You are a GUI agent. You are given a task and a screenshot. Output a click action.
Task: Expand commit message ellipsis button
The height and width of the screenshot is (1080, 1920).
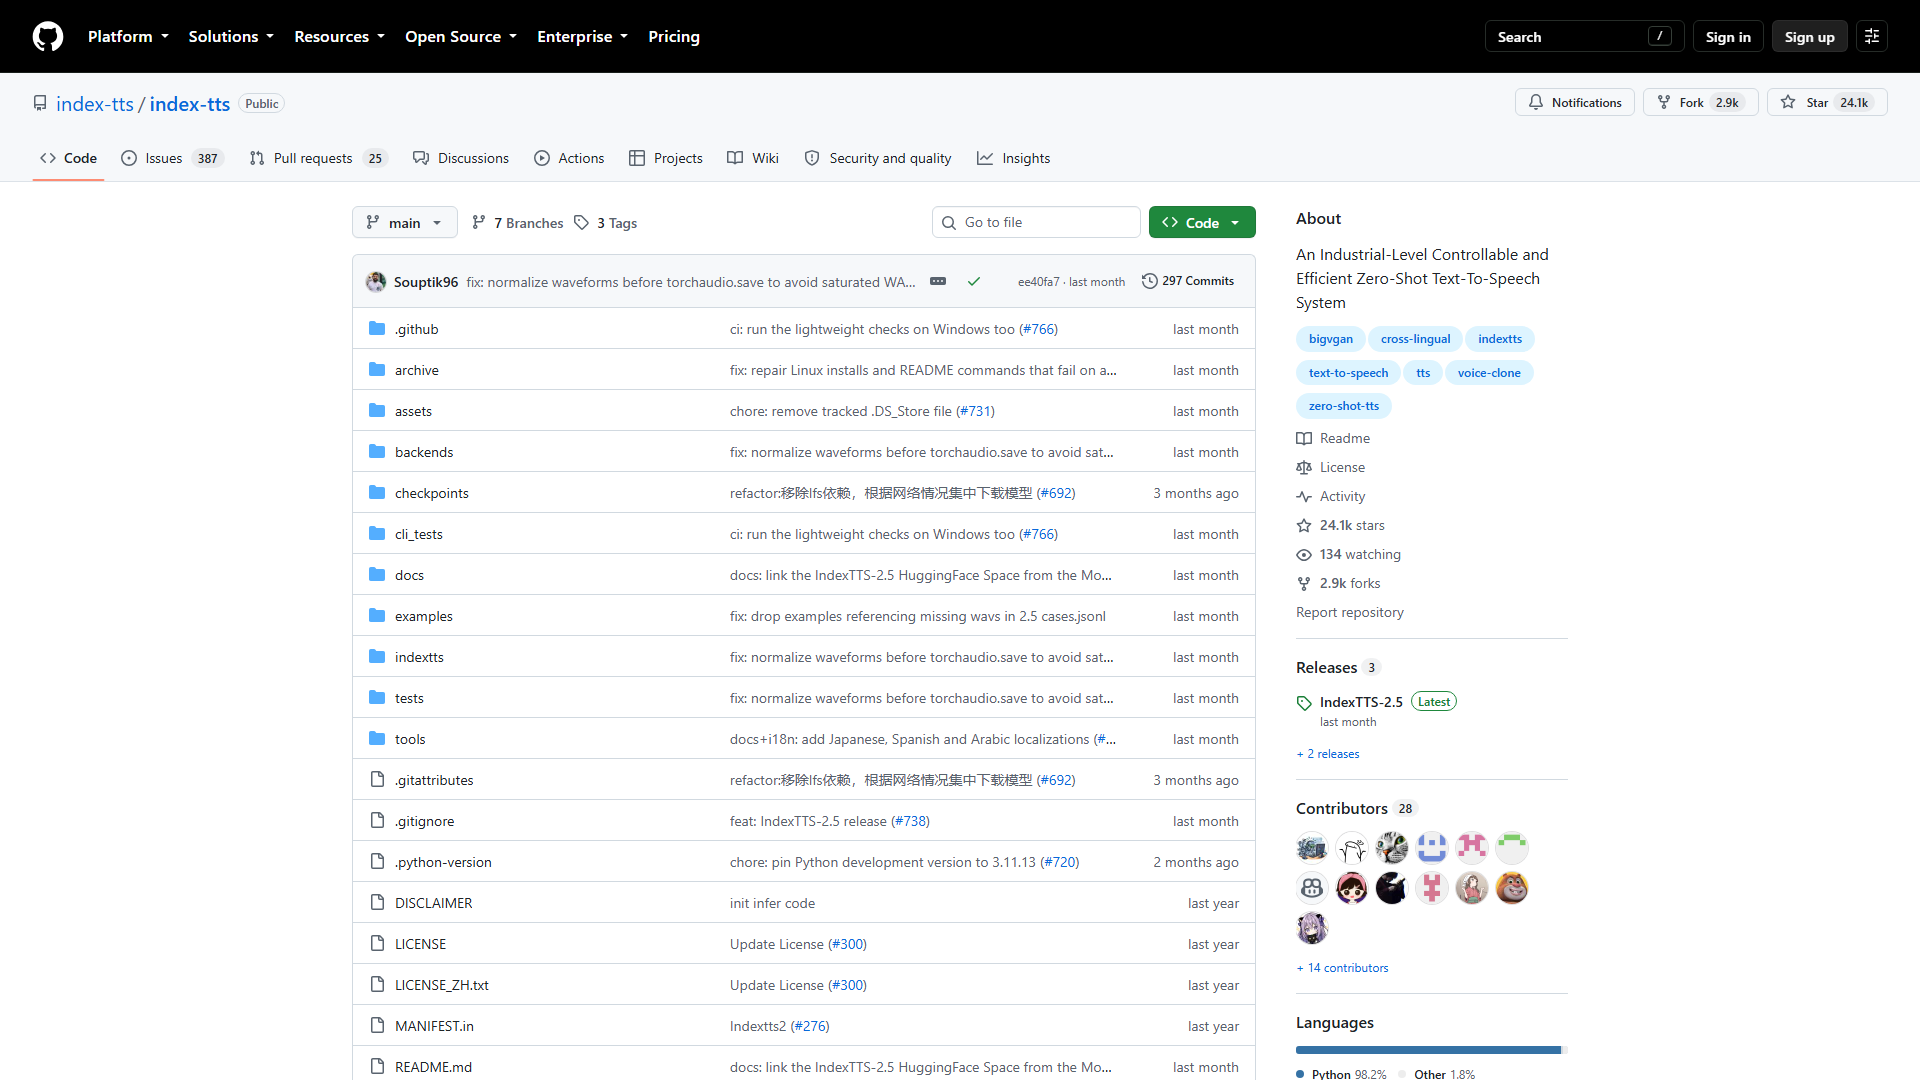pos(938,282)
